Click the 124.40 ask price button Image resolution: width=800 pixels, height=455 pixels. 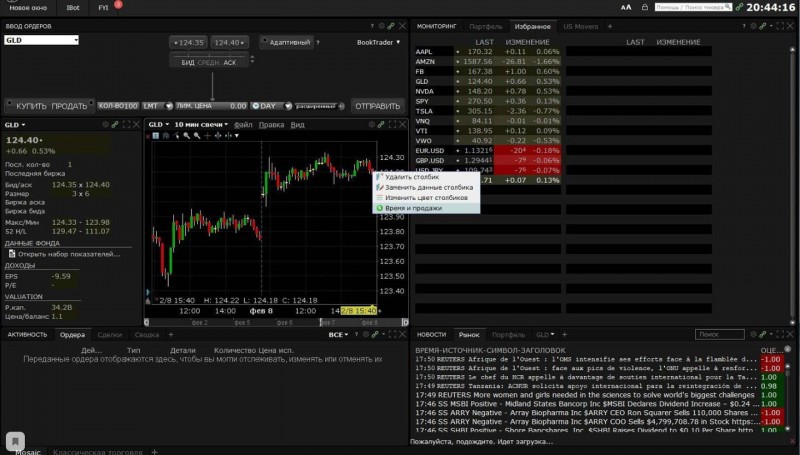(x=230, y=43)
